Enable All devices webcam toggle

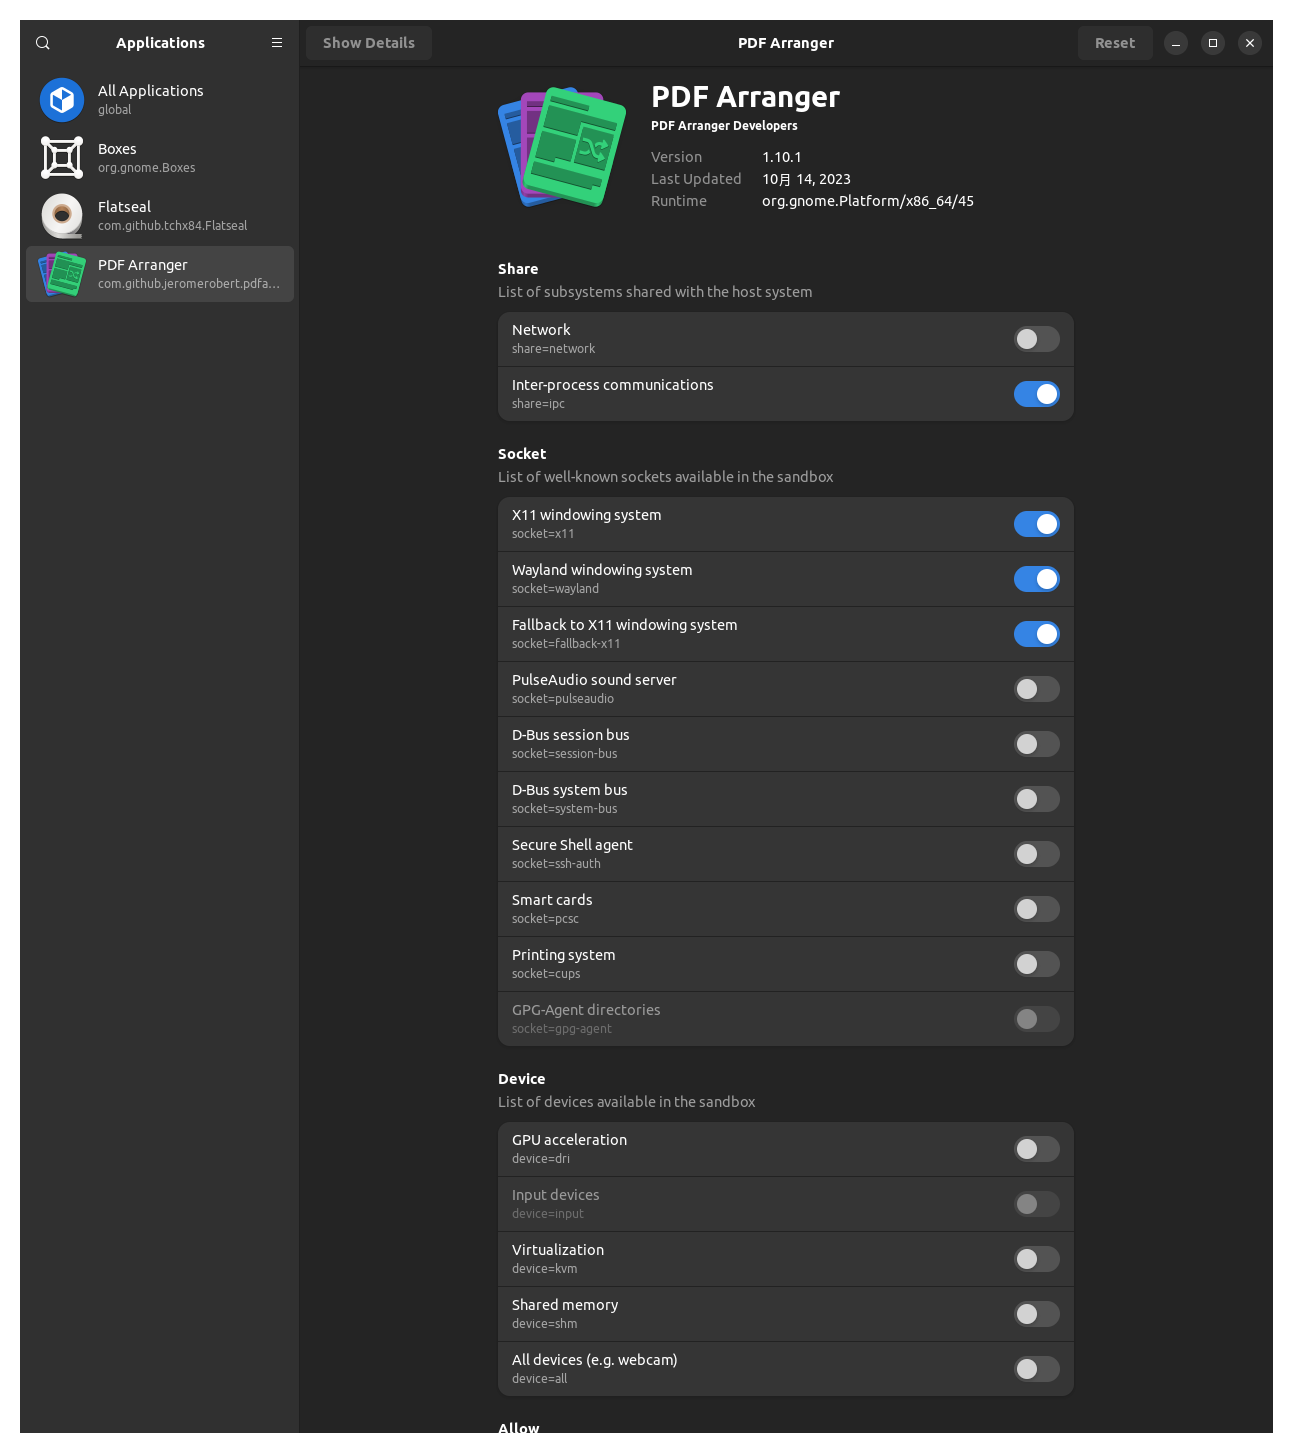click(x=1037, y=1369)
